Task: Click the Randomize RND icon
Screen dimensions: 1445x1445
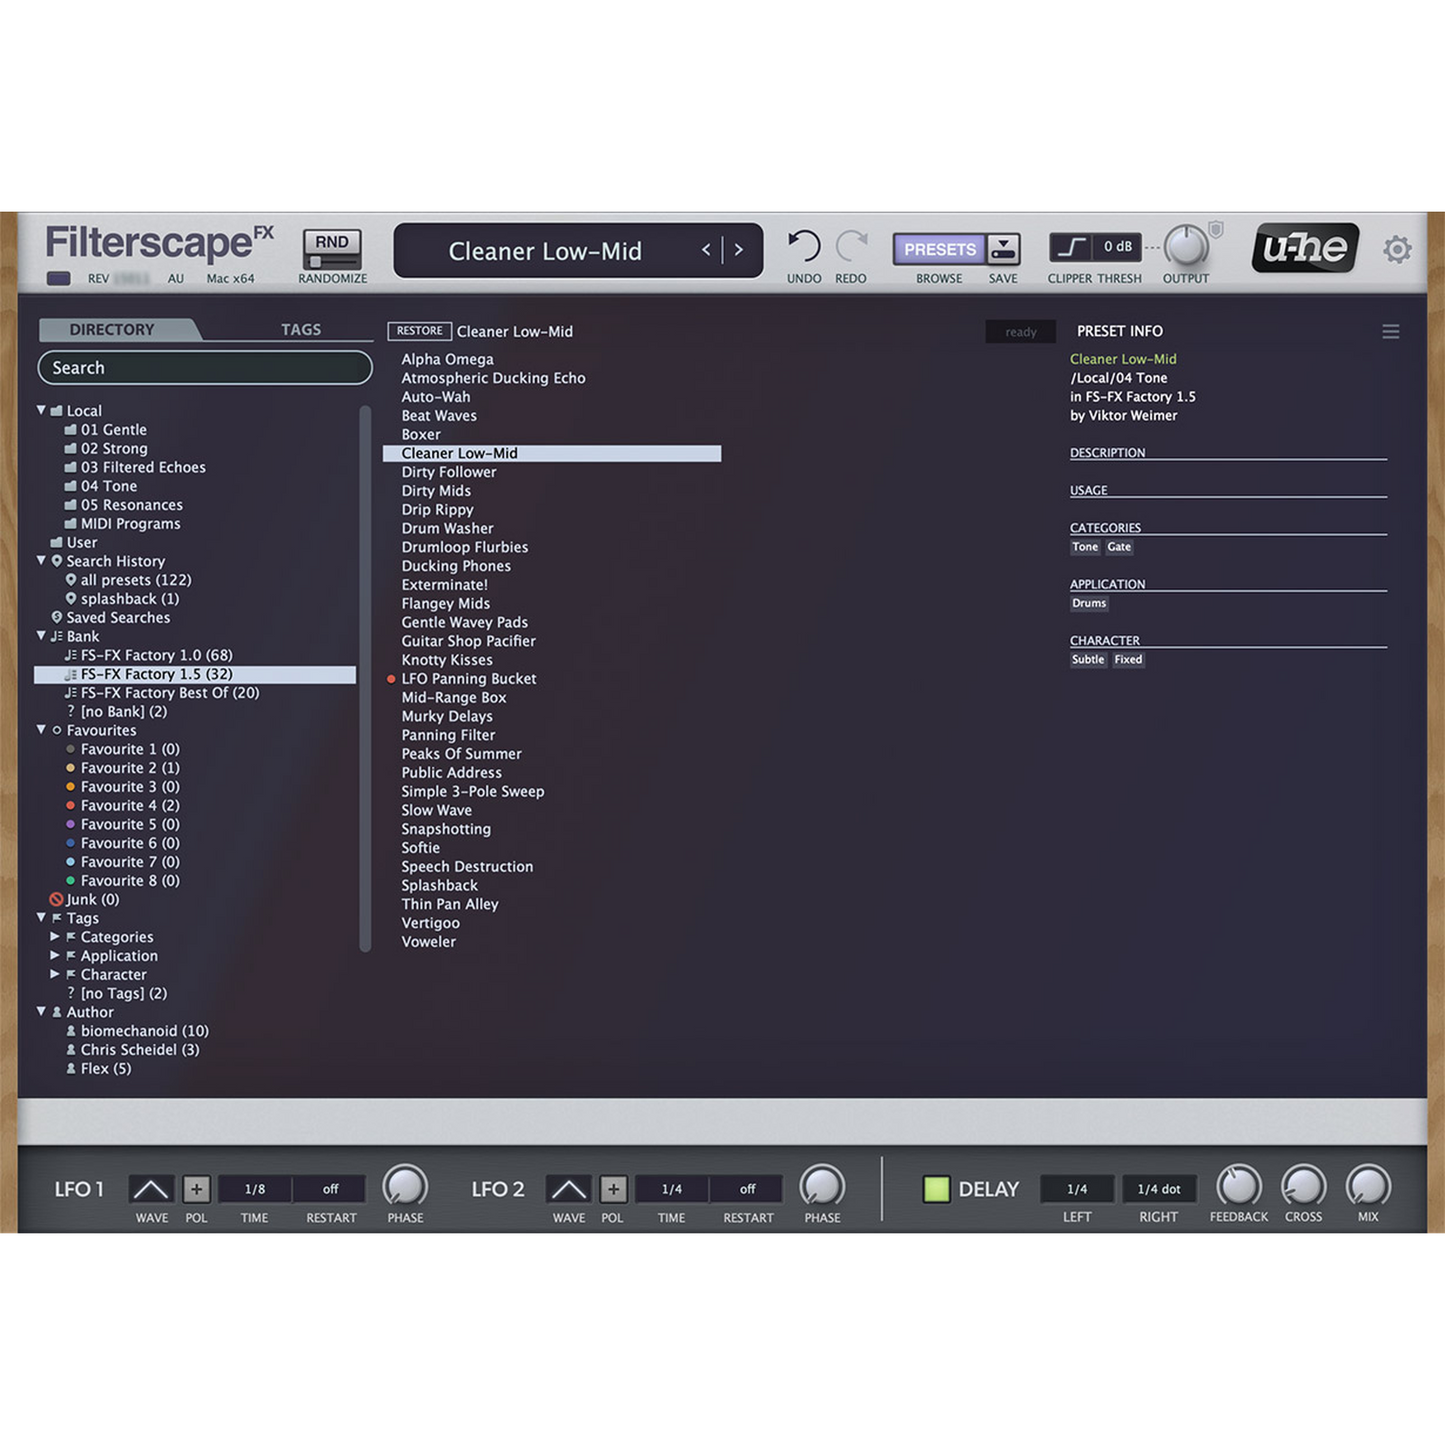Action: 332,248
